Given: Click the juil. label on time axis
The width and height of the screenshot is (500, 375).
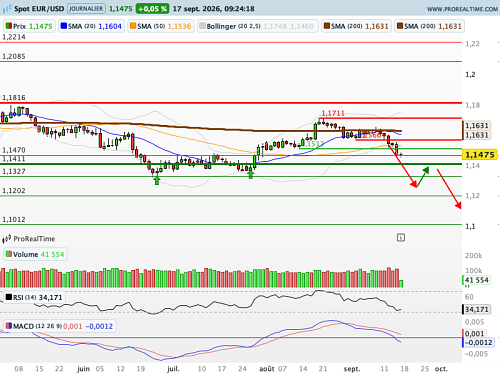Looking at the screenshot, I should click(x=173, y=369).
